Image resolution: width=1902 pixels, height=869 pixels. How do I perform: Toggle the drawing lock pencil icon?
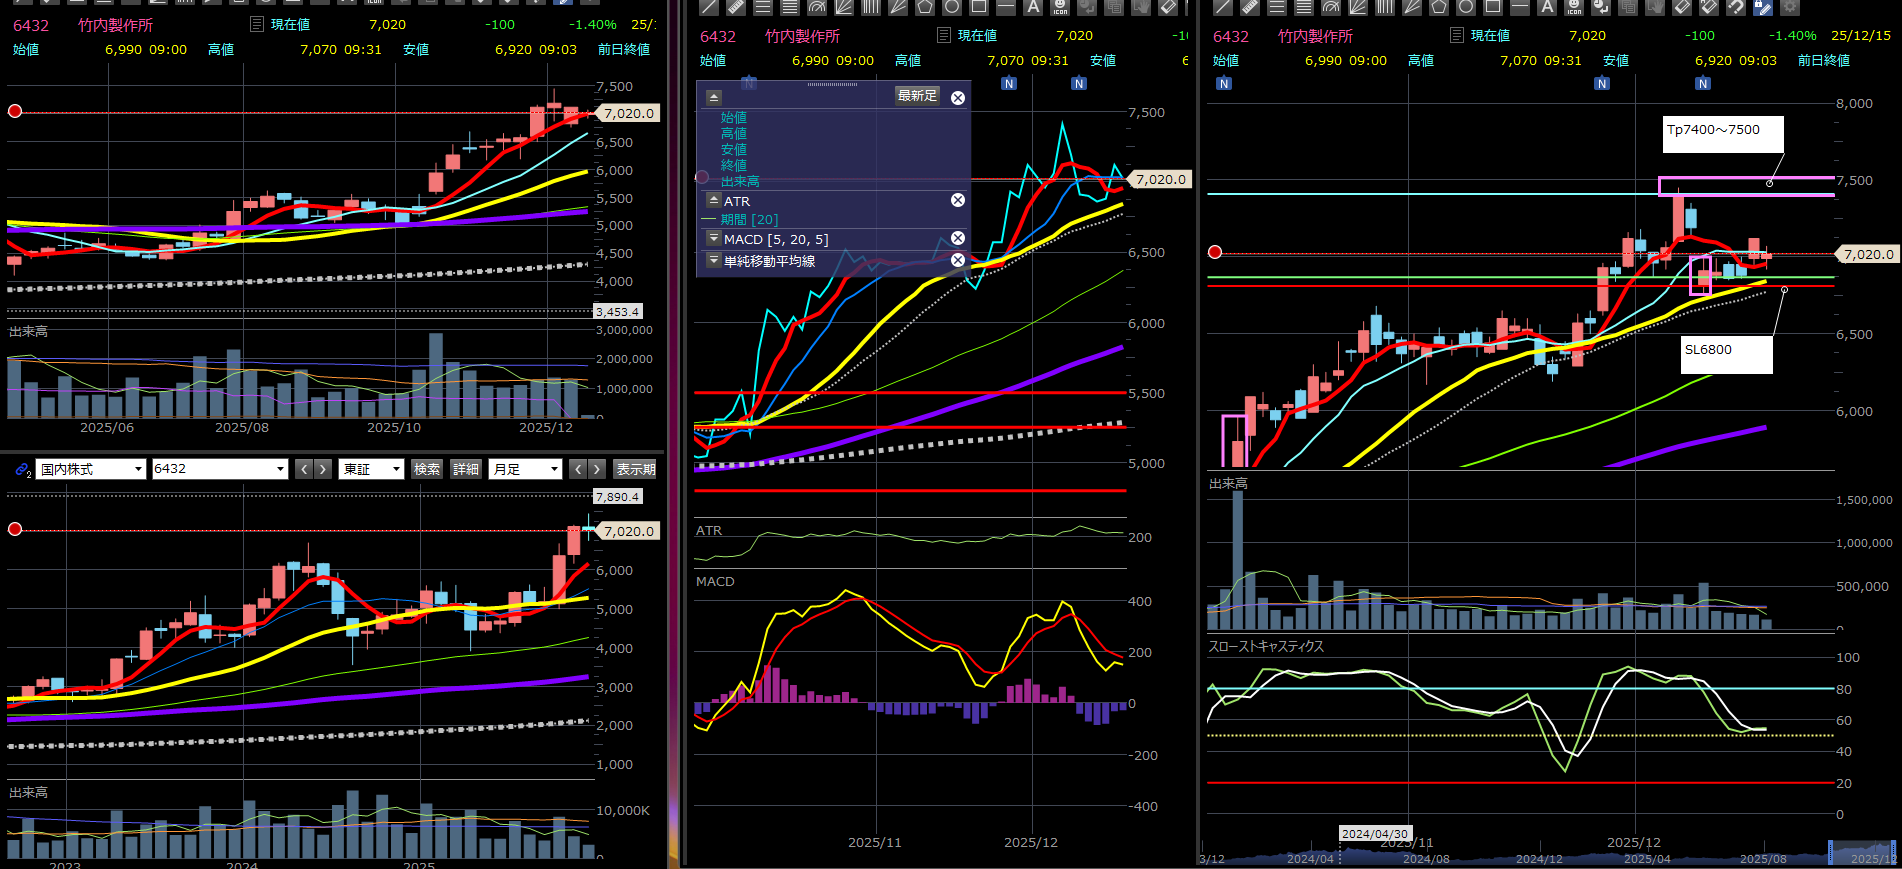tap(1763, 7)
